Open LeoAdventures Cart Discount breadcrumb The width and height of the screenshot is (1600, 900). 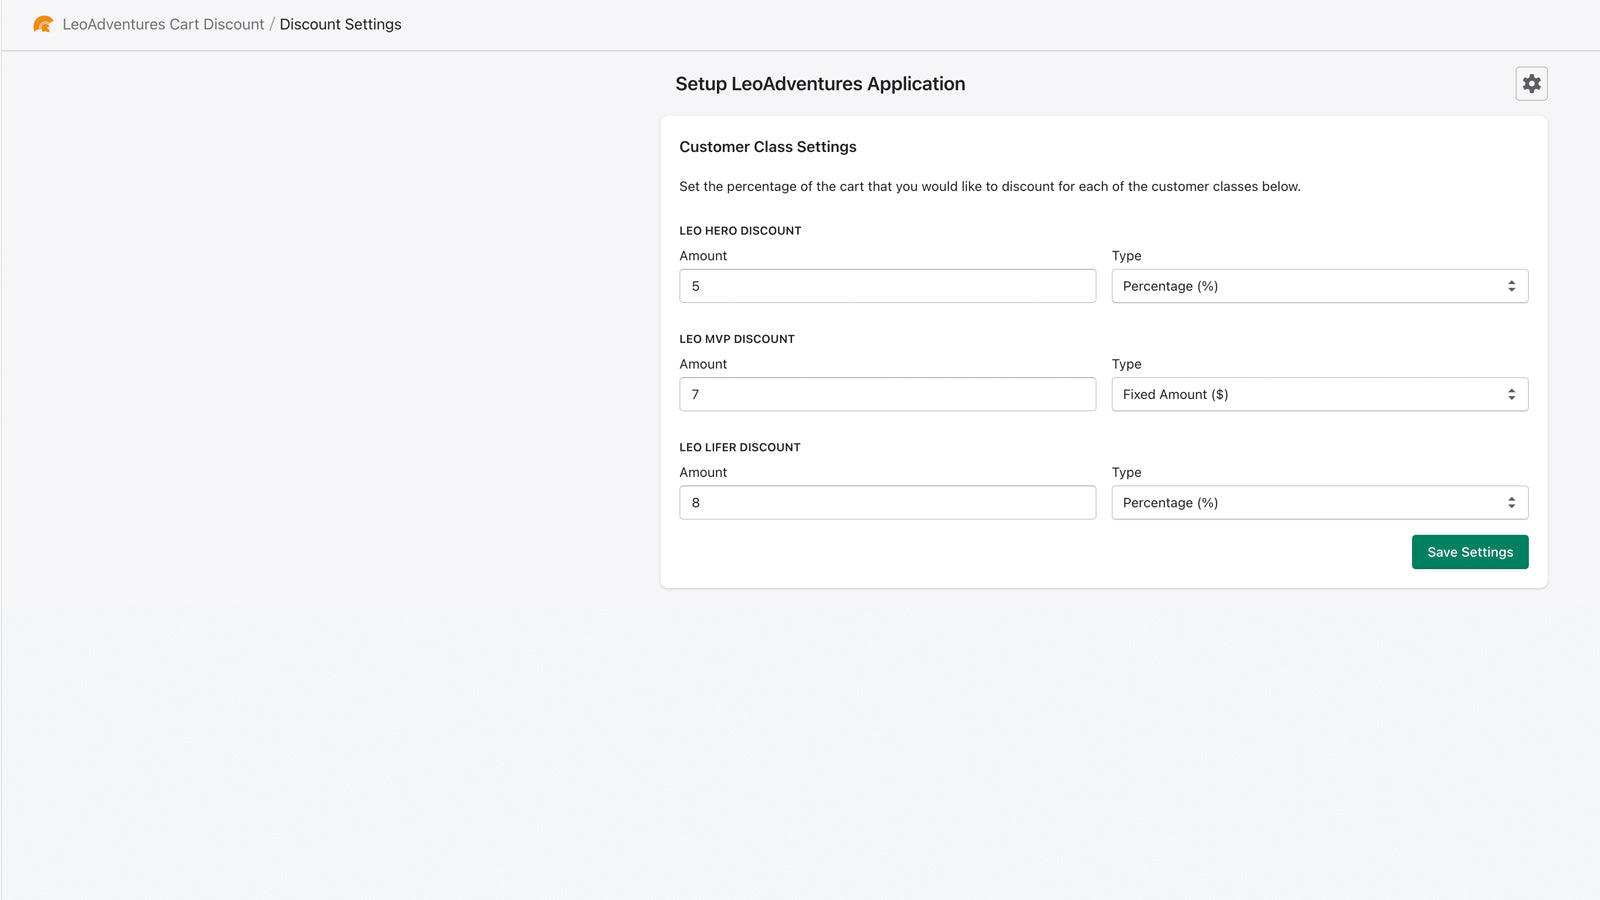(x=163, y=24)
